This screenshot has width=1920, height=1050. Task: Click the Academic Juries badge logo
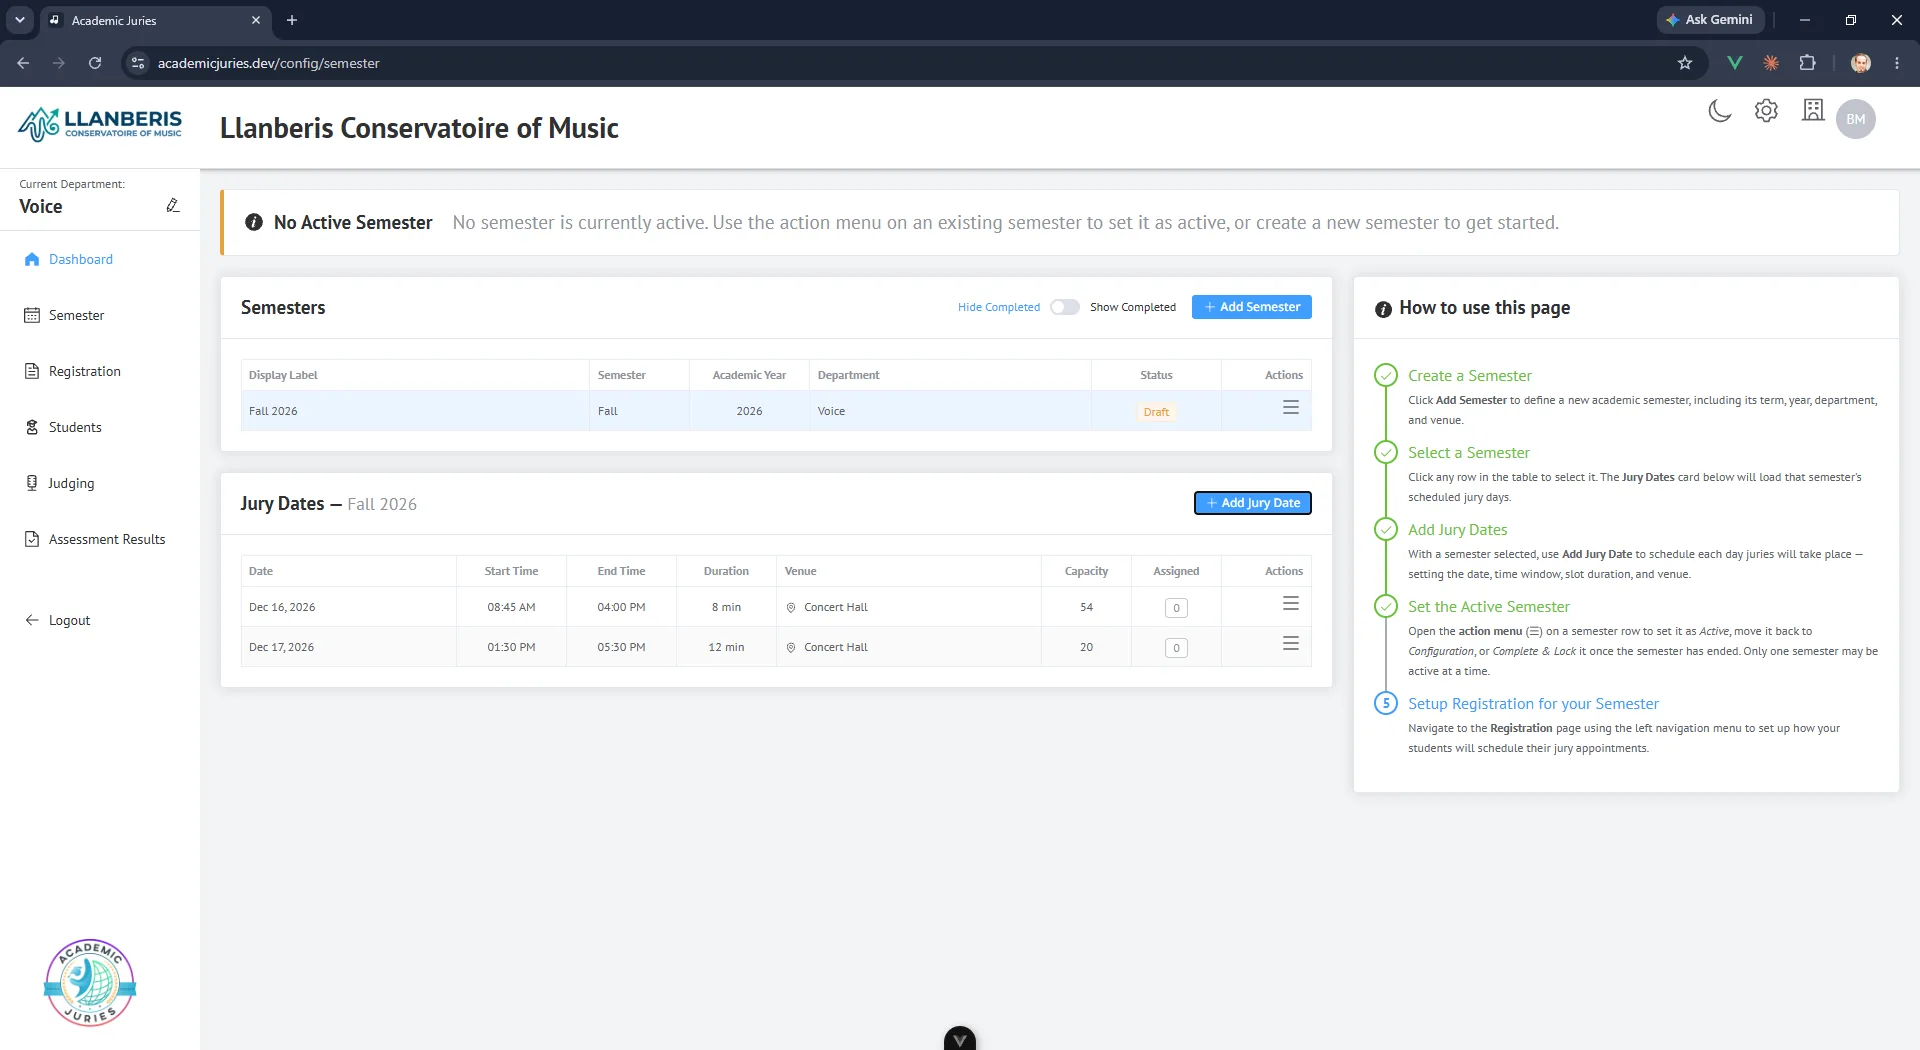90,983
